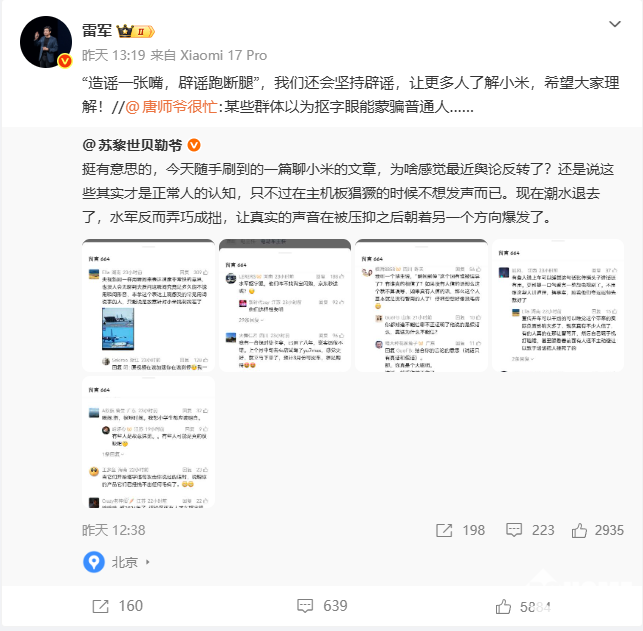
Task: Click bottom repost icon showing 160
Action: click(100, 606)
